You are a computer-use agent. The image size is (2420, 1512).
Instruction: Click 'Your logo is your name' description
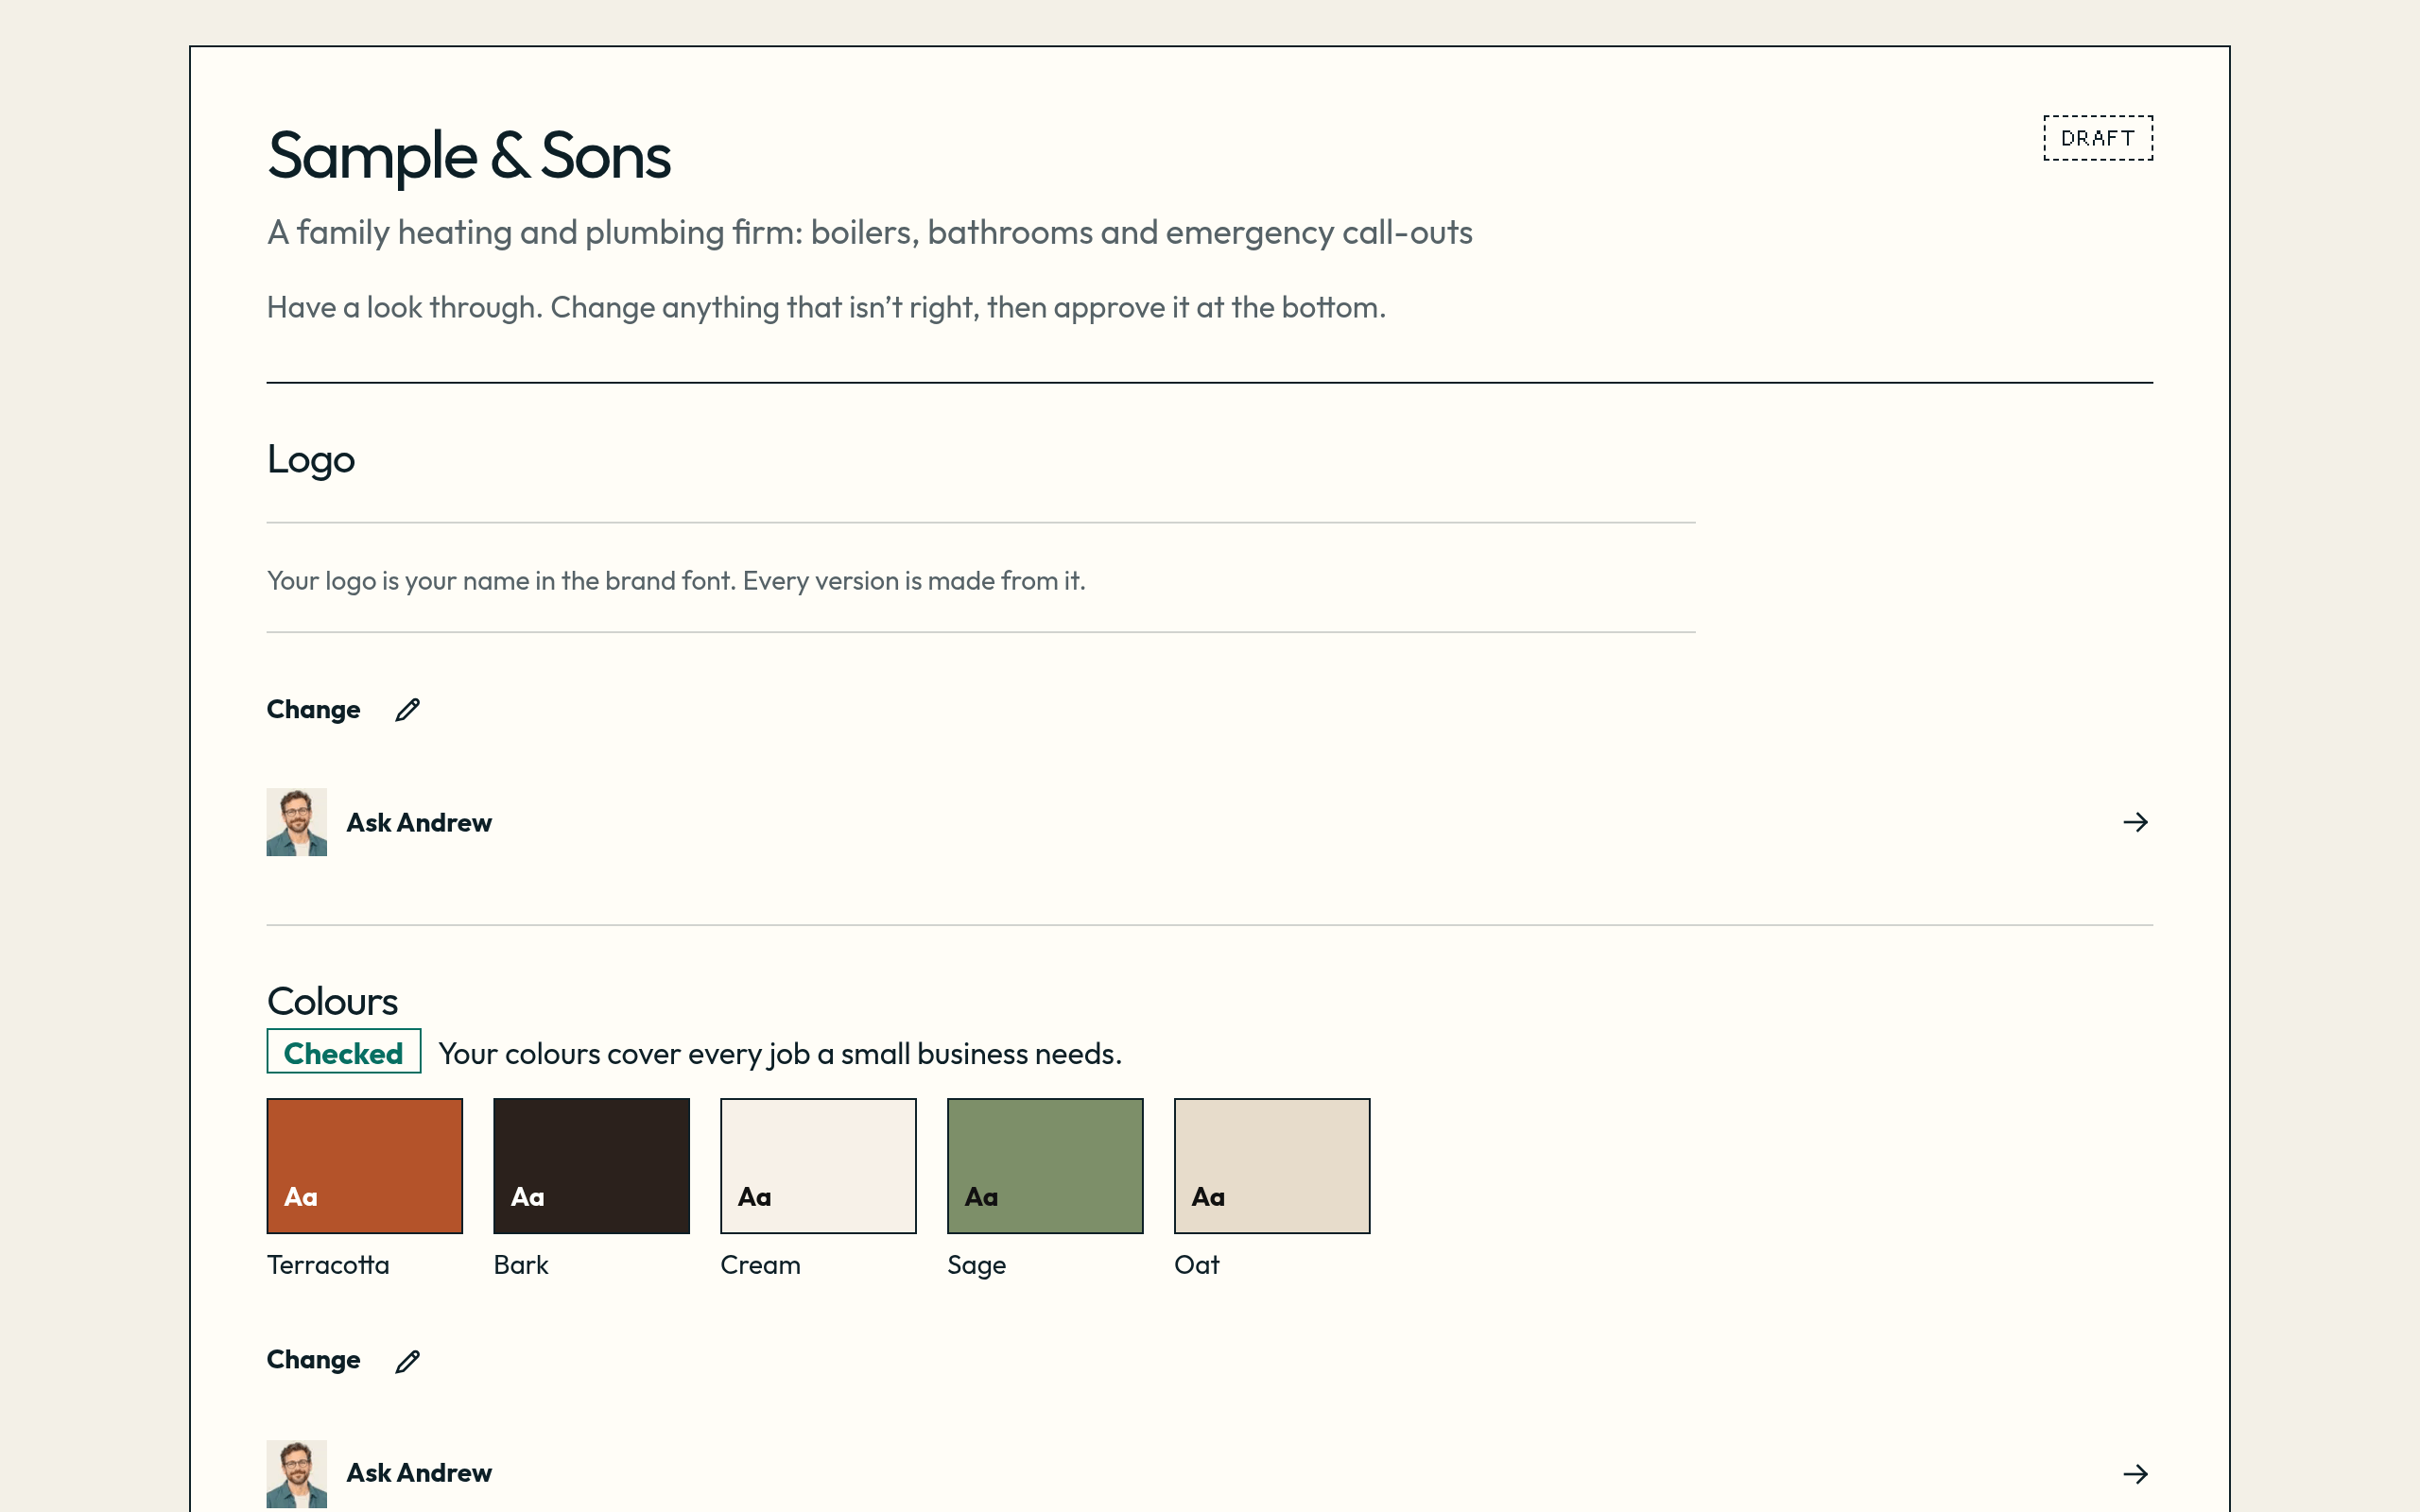[676, 581]
